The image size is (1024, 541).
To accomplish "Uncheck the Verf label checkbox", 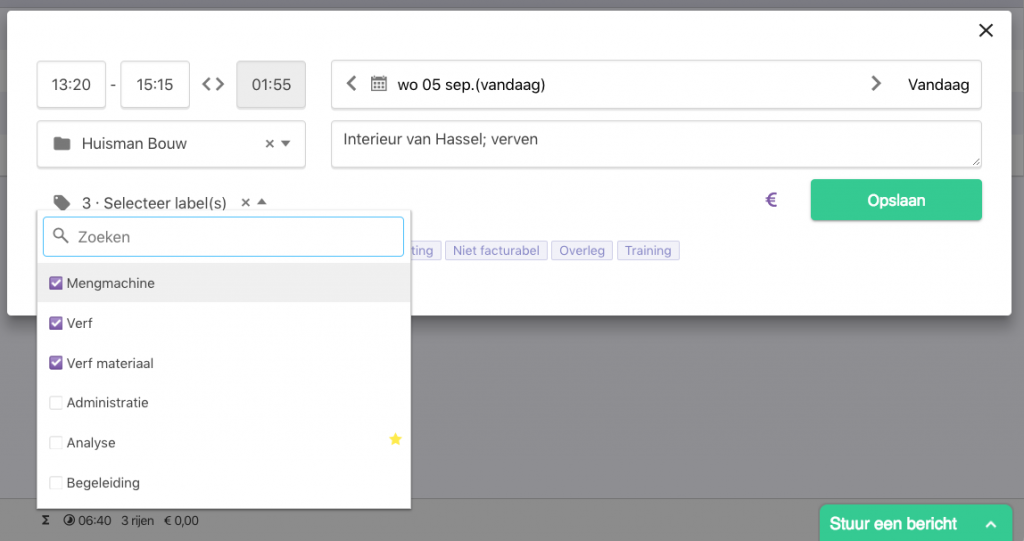I will click(56, 323).
